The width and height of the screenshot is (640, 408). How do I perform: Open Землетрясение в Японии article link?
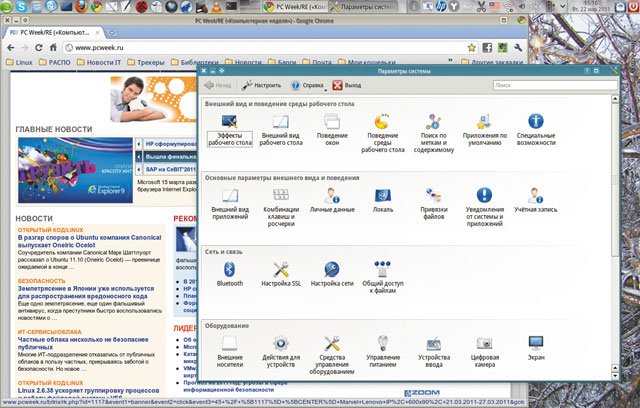pos(86,292)
